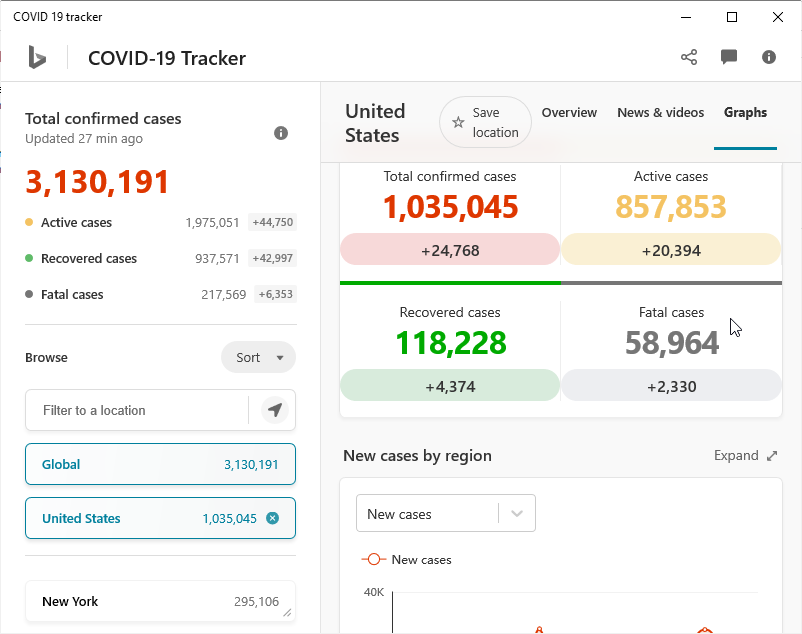Click the Save location button
Viewport: 802px width, 634px height.
[x=485, y=122]
